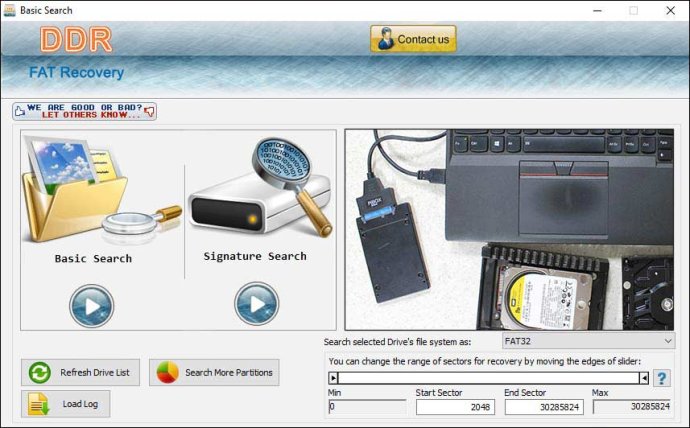Click the Basic Search folder icon
This screenshot has height=428, width=690.
click(x=101, y=190)
